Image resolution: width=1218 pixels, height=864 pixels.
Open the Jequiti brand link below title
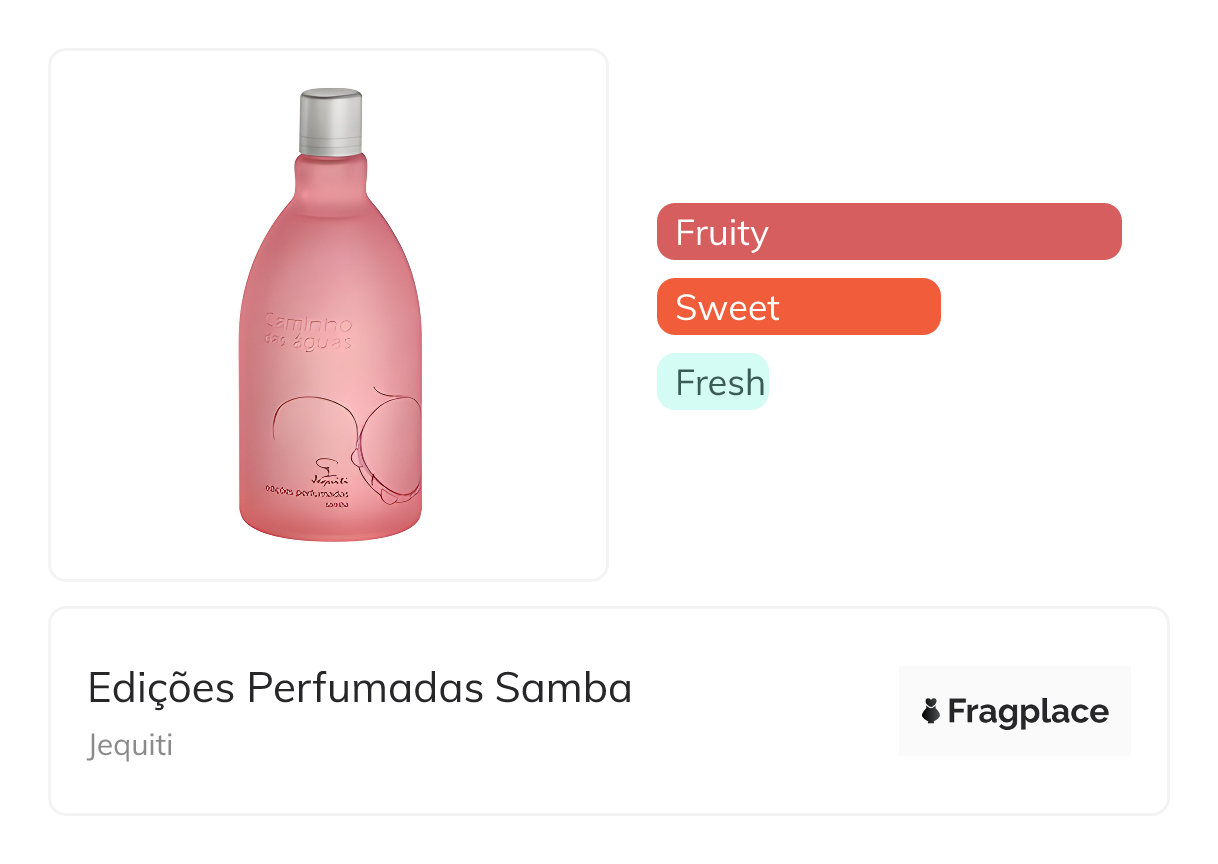pos(130,746)
